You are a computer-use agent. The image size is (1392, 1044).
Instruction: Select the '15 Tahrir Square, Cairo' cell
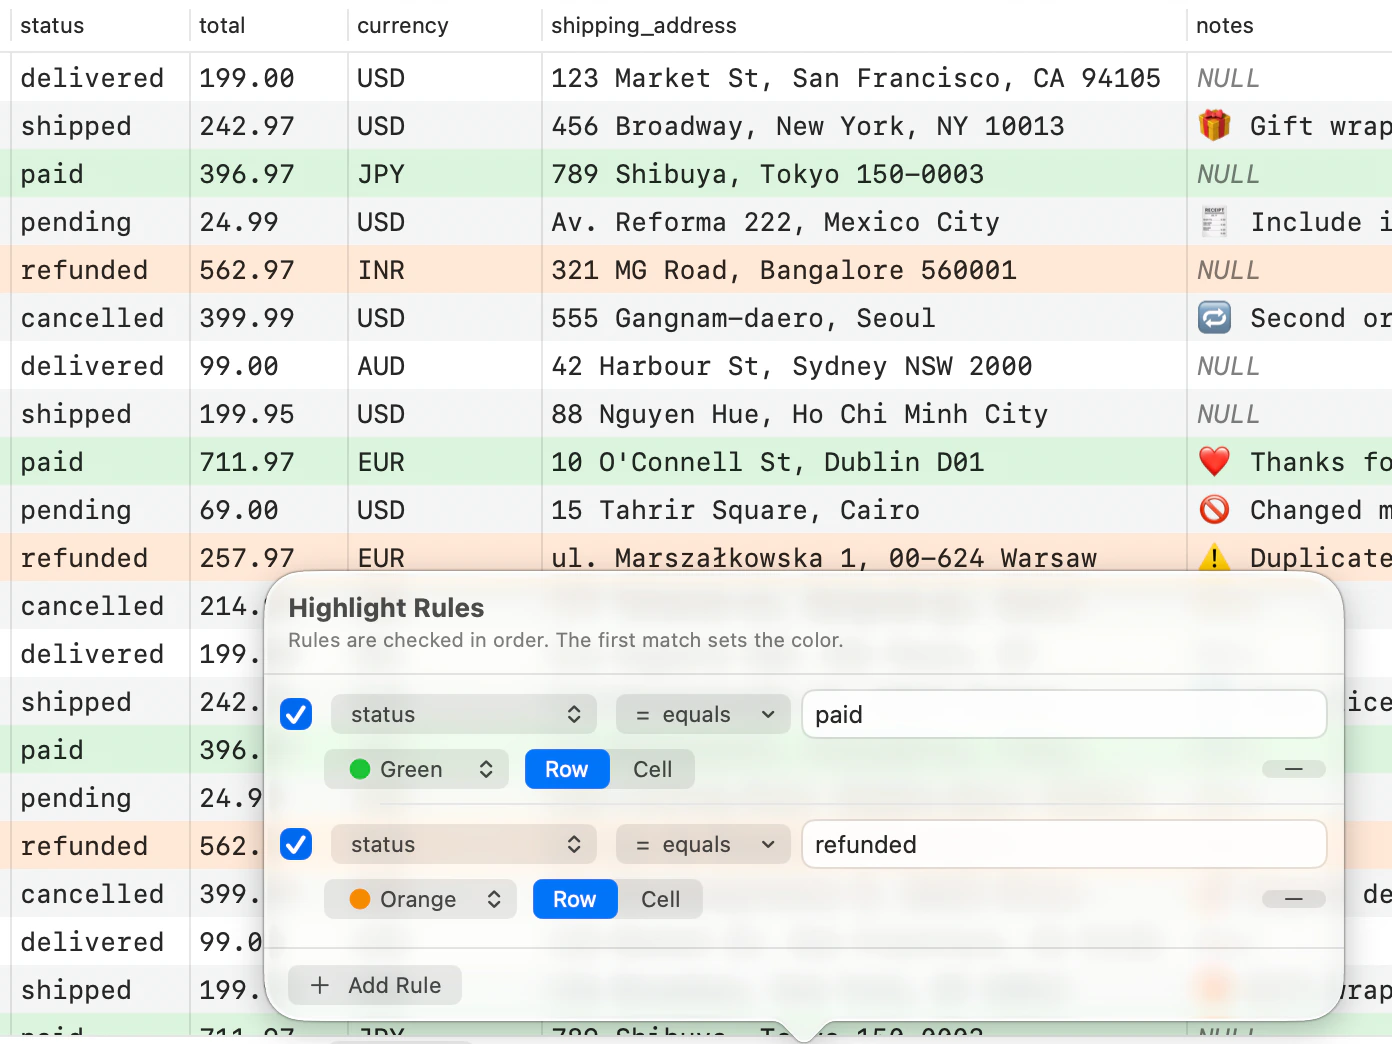pyautogui.click(x=864, y=510)
